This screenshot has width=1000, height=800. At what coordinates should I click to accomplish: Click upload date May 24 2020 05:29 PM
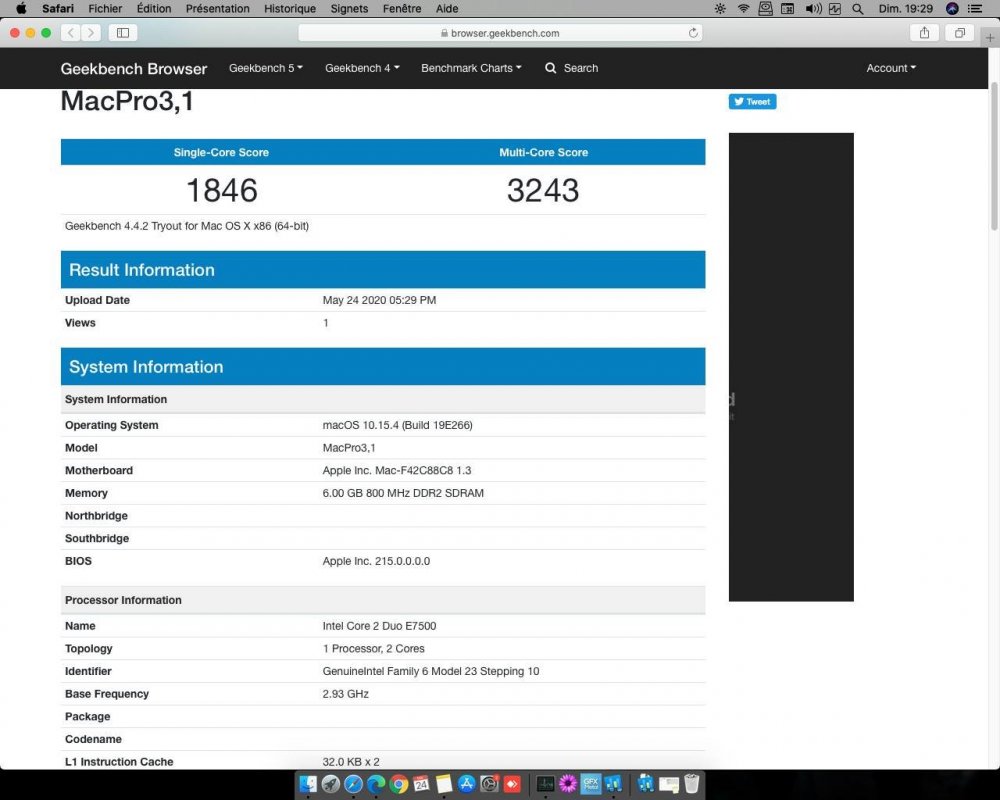click(379, 300)
